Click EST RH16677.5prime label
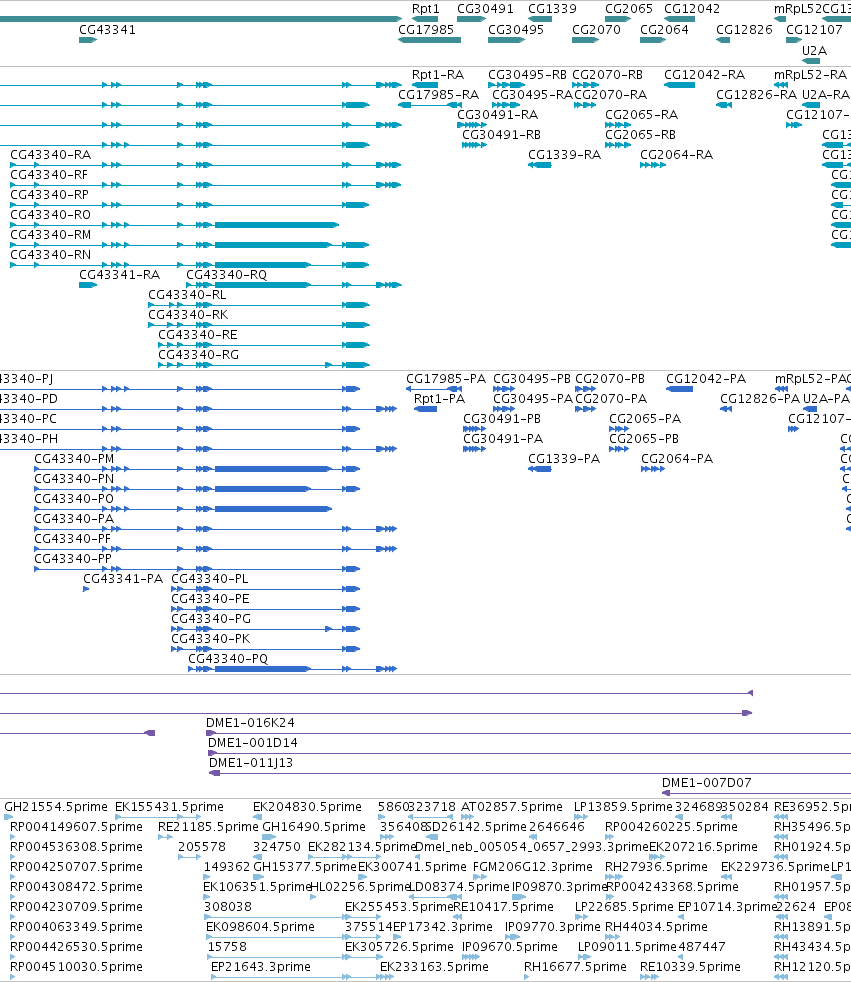Viewport: 851px width, 982px height. (x=575, y=968)
